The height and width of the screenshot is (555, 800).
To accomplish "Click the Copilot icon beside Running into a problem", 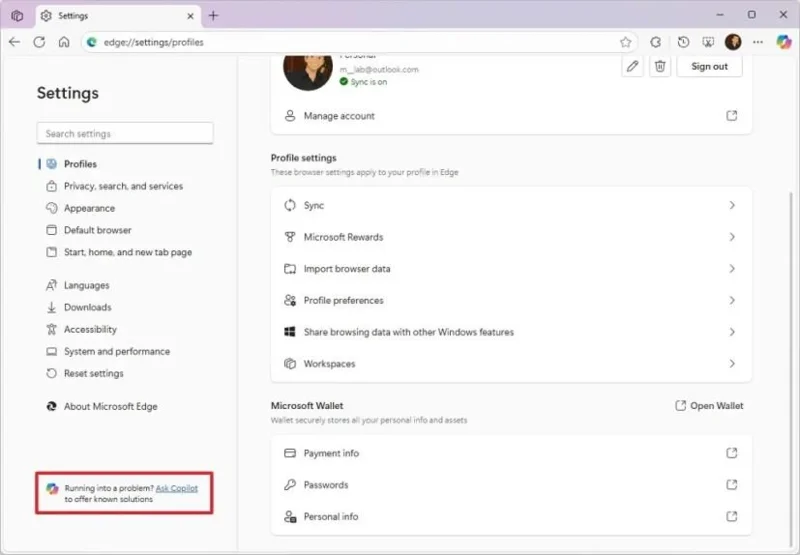I will 52,489.
